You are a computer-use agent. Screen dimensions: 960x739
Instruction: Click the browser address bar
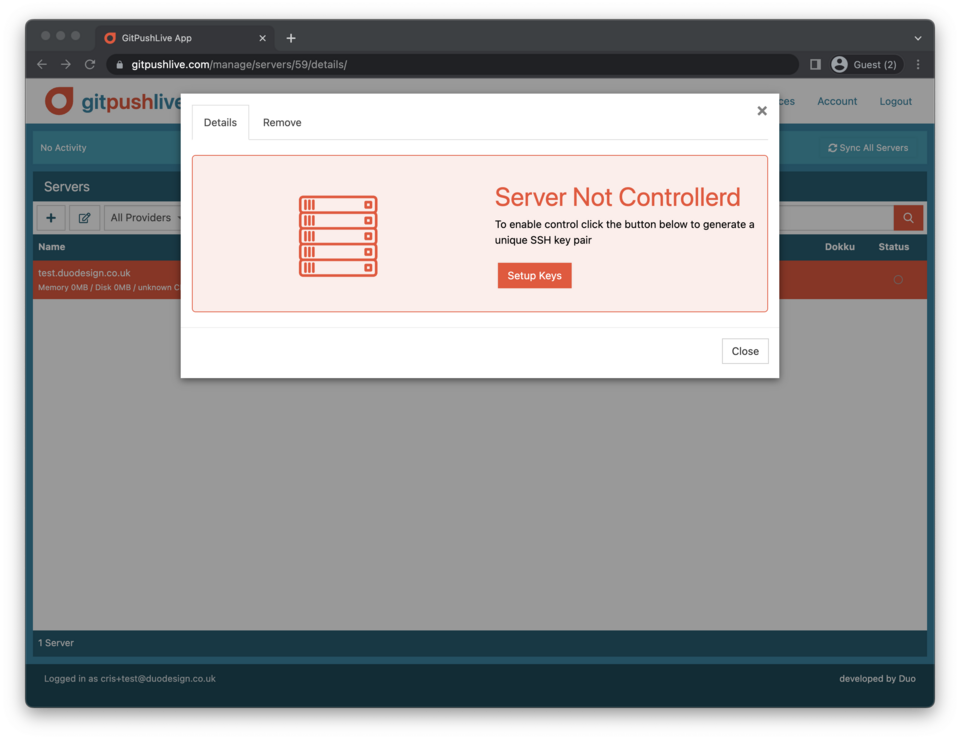[x=452, y=64]
